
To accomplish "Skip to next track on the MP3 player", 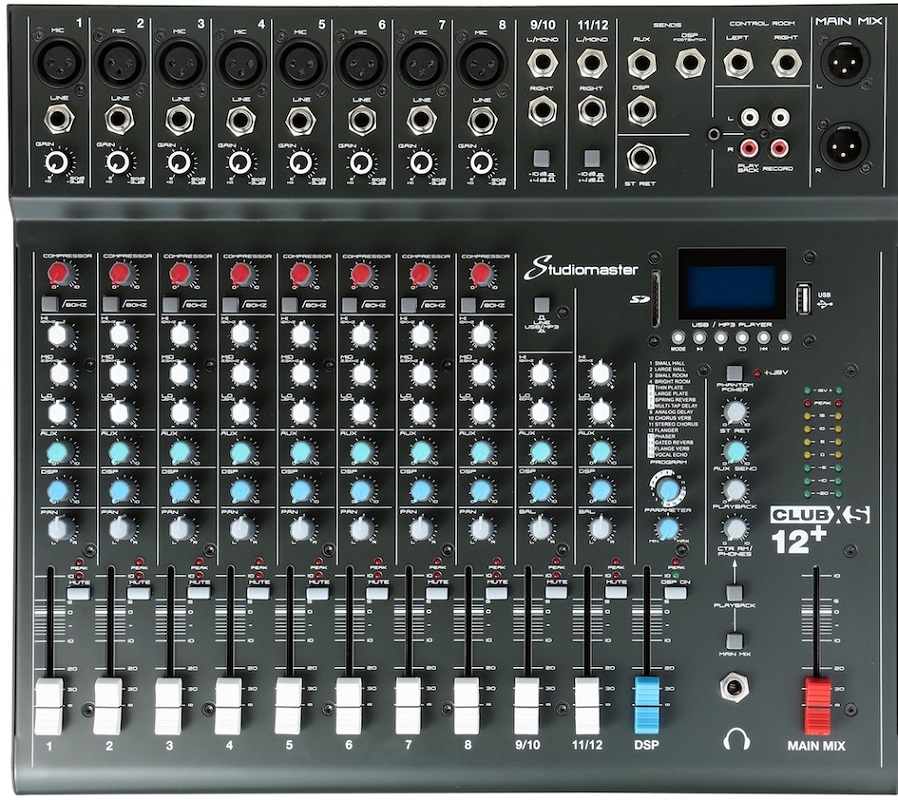I will (x=785, y=337).
